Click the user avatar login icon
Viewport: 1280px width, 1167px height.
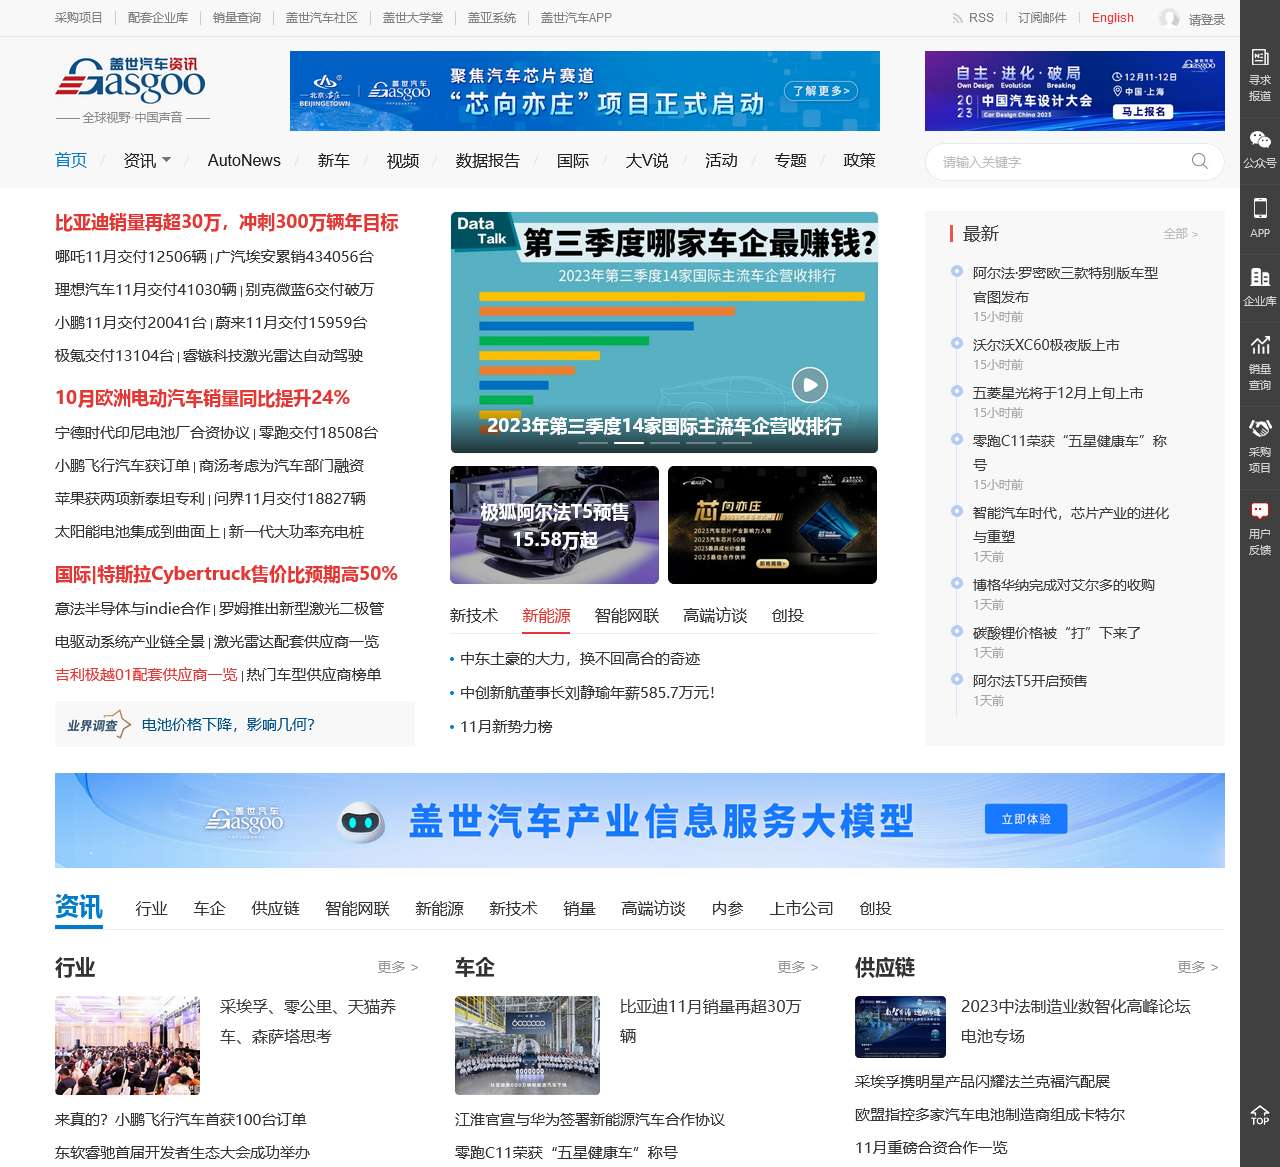(x=1169, y=18)
